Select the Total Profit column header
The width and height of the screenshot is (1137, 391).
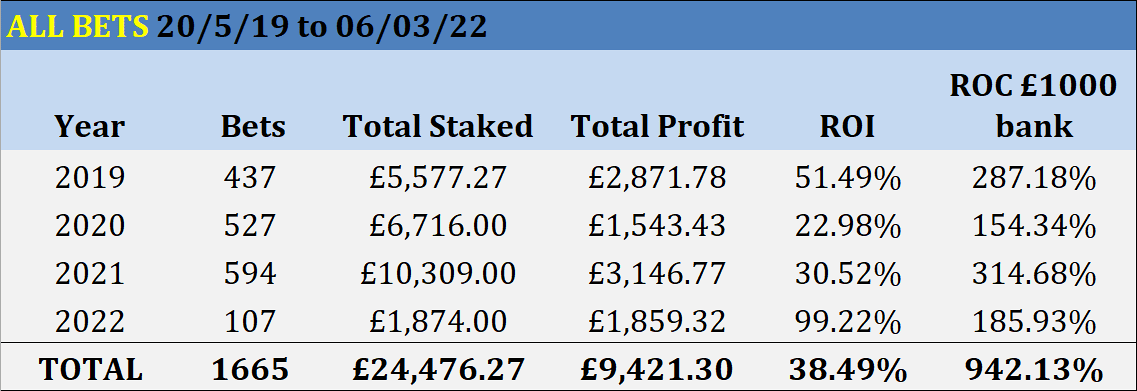click(x=658, y=126)
